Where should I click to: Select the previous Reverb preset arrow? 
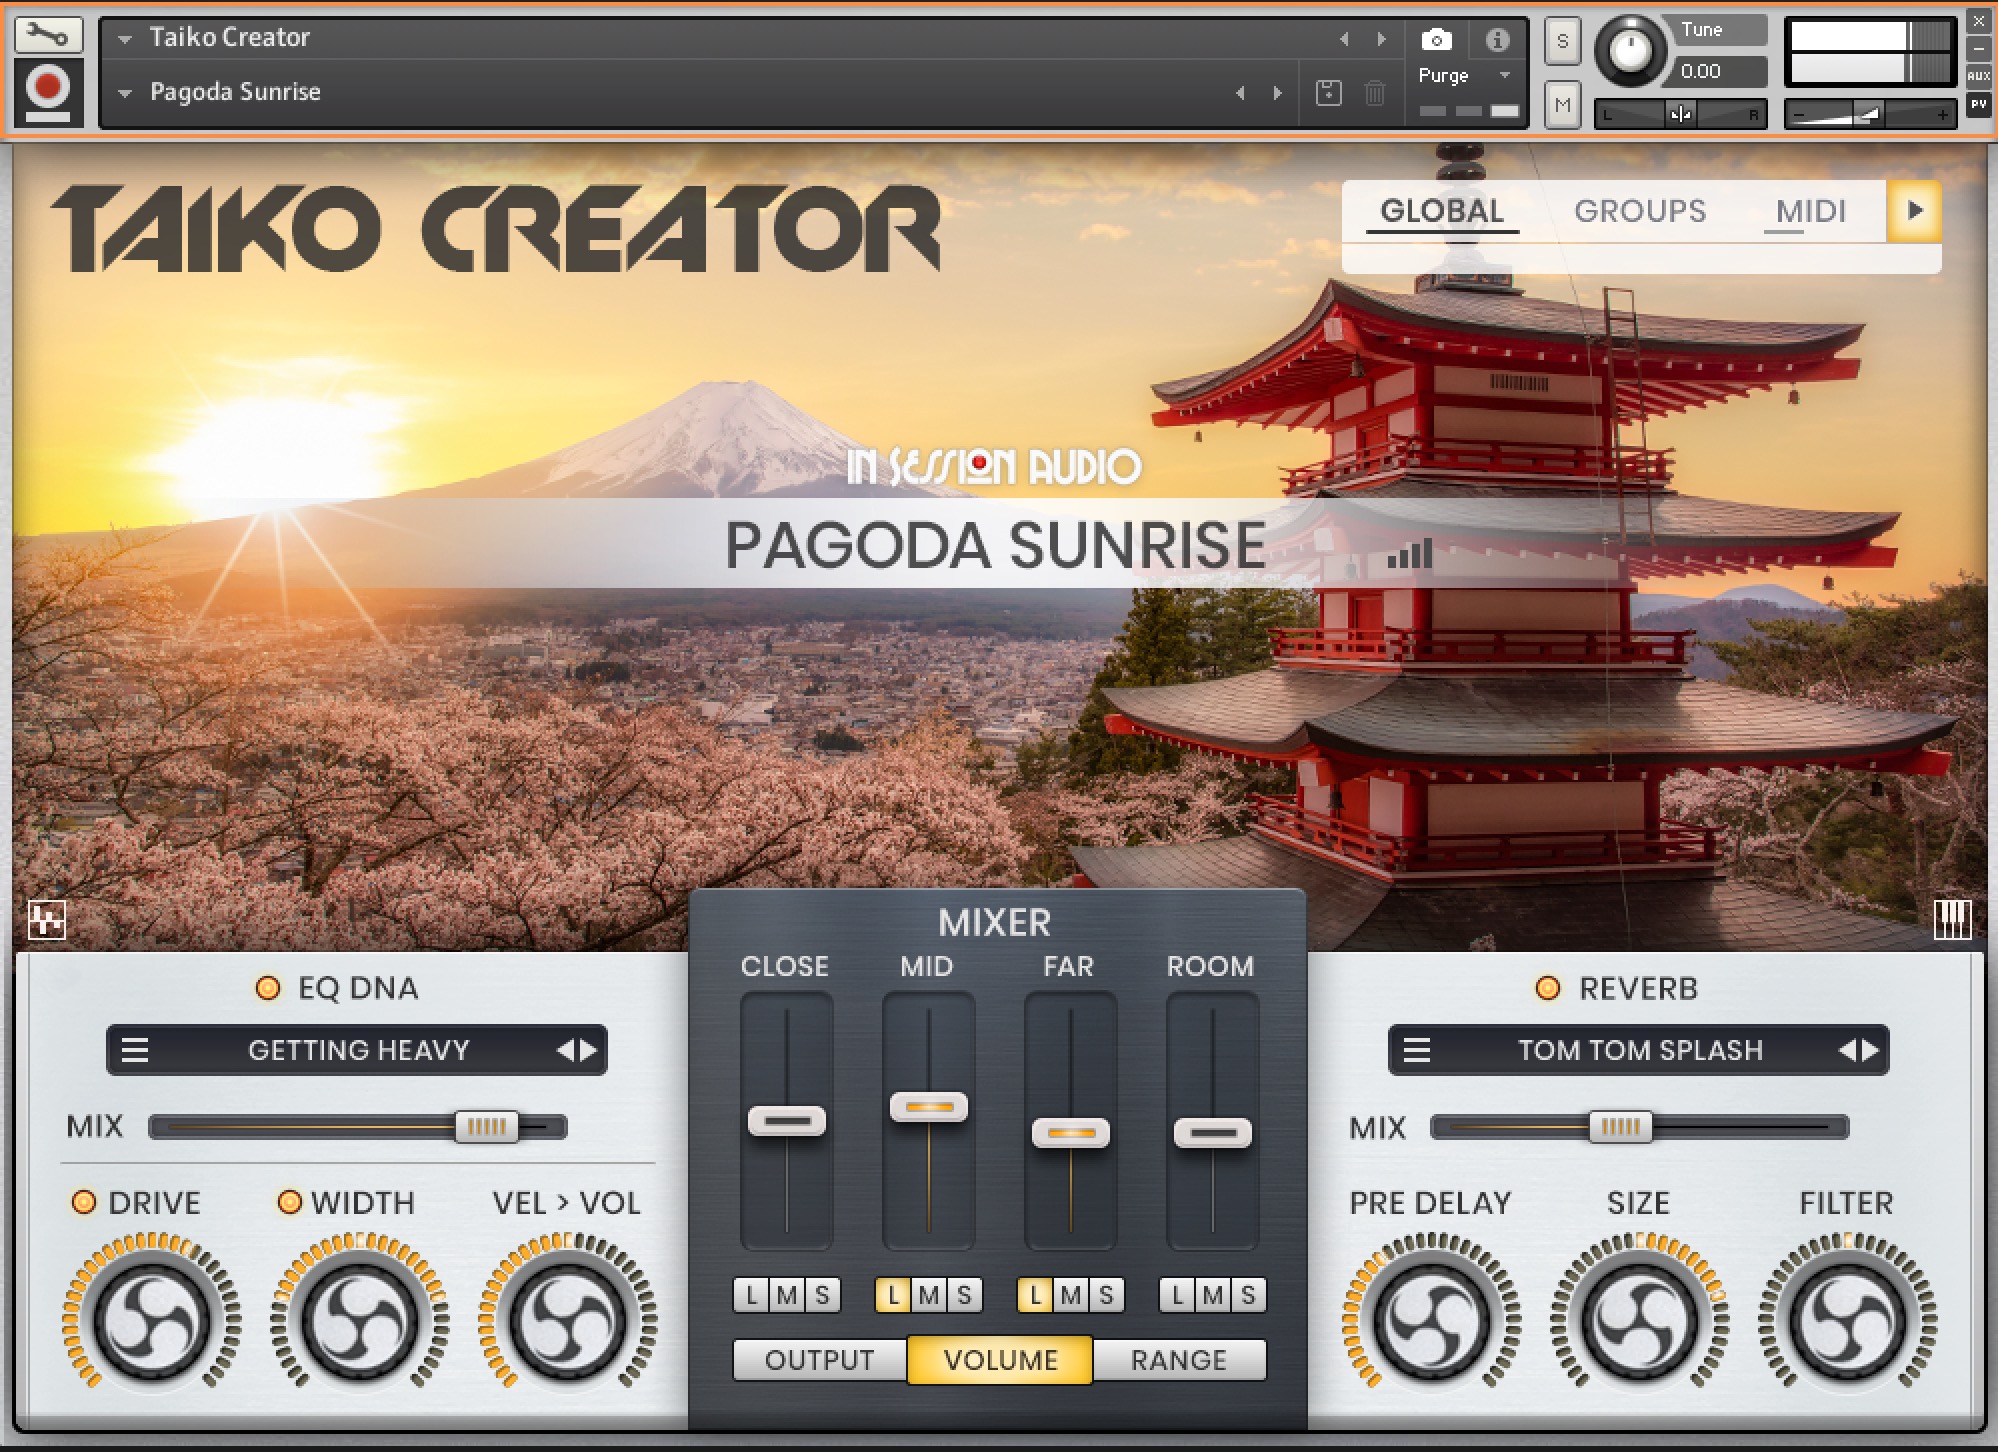coord(1847,1050)
